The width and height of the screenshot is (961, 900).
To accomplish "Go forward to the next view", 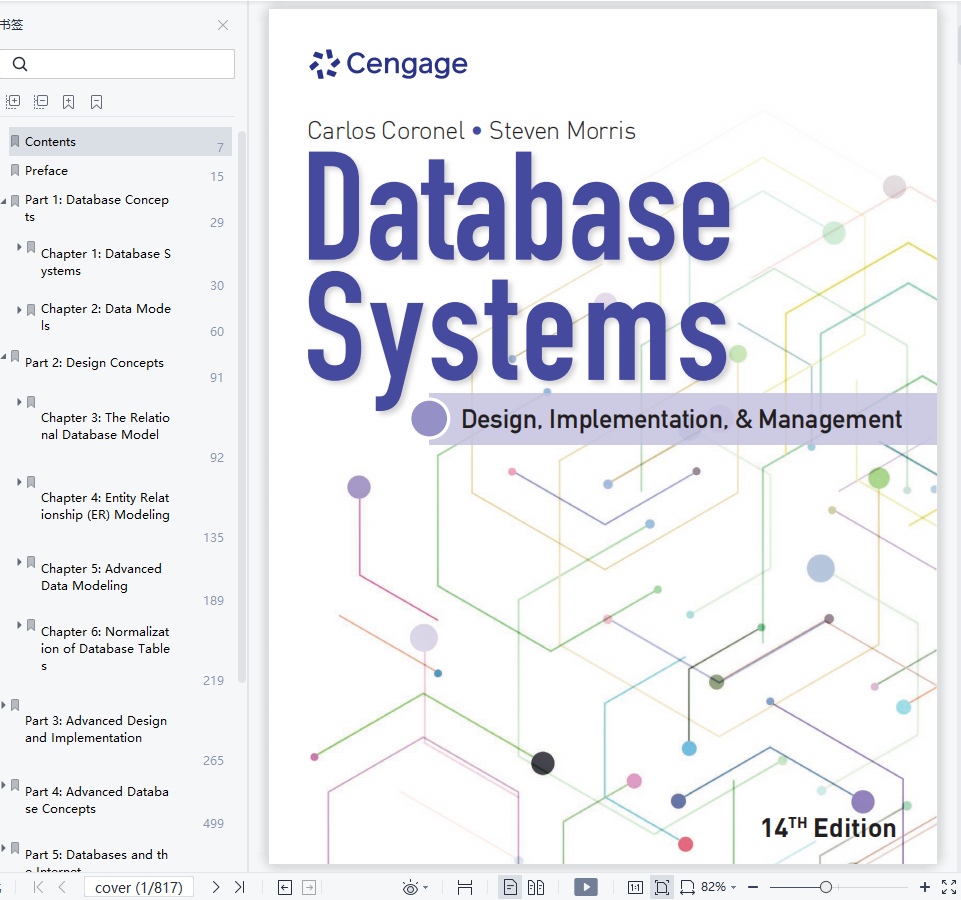I will [x=309, y=887].
